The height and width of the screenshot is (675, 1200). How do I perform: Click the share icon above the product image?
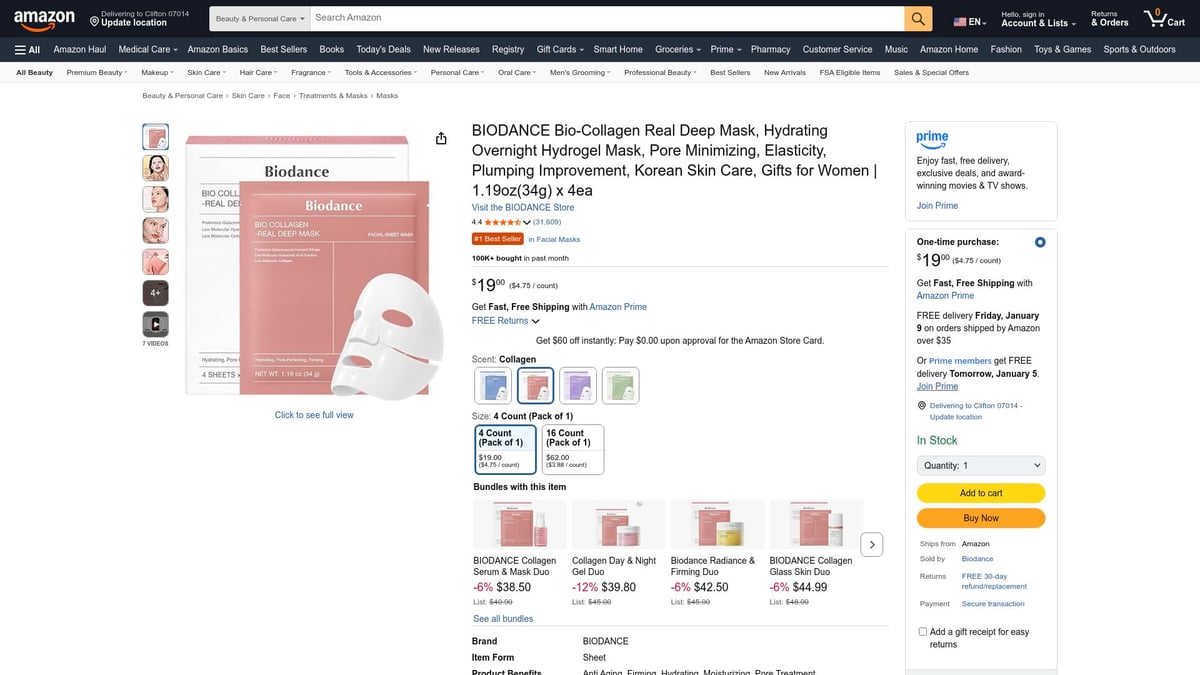click(x=441, y=138)
